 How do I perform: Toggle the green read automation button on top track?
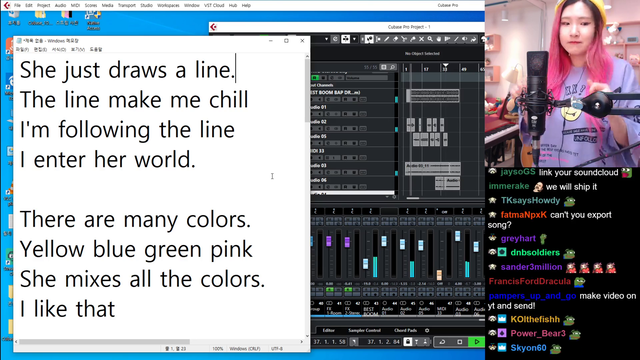coord(315,78)
